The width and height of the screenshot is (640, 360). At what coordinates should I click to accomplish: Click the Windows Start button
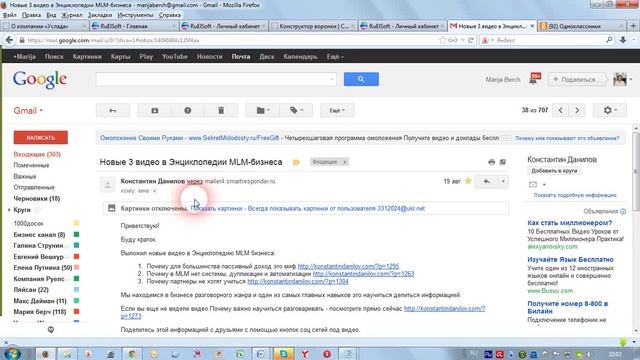click(12, 353)
